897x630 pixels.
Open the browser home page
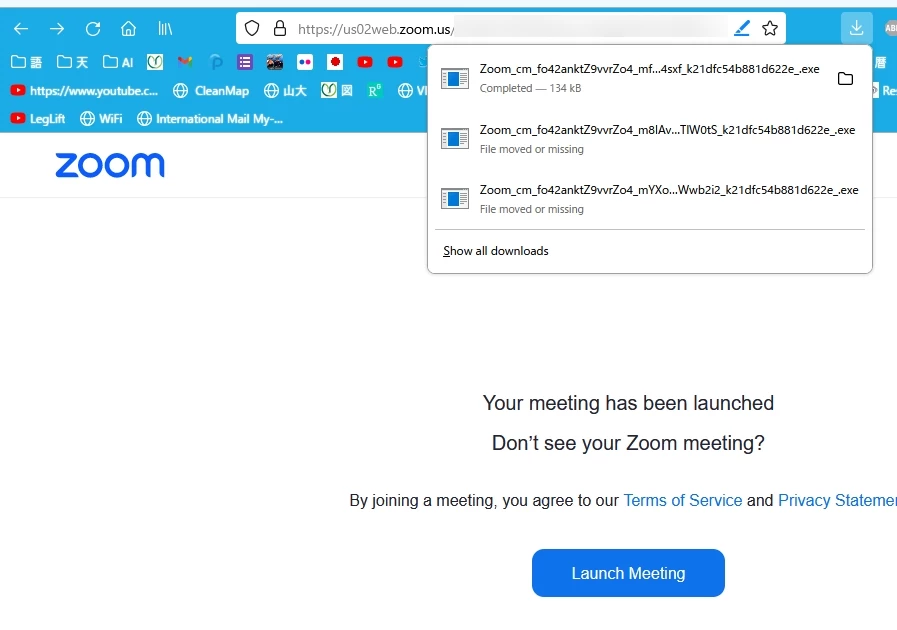129,29
